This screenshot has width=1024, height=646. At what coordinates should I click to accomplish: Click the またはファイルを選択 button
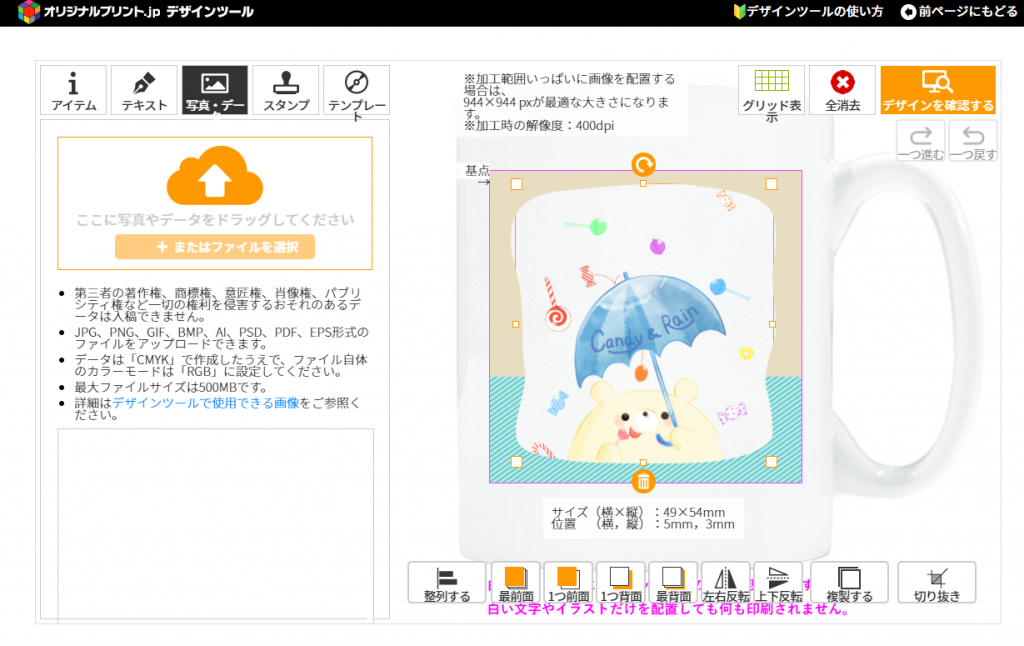pyautogui.click(x=215, y=247)
